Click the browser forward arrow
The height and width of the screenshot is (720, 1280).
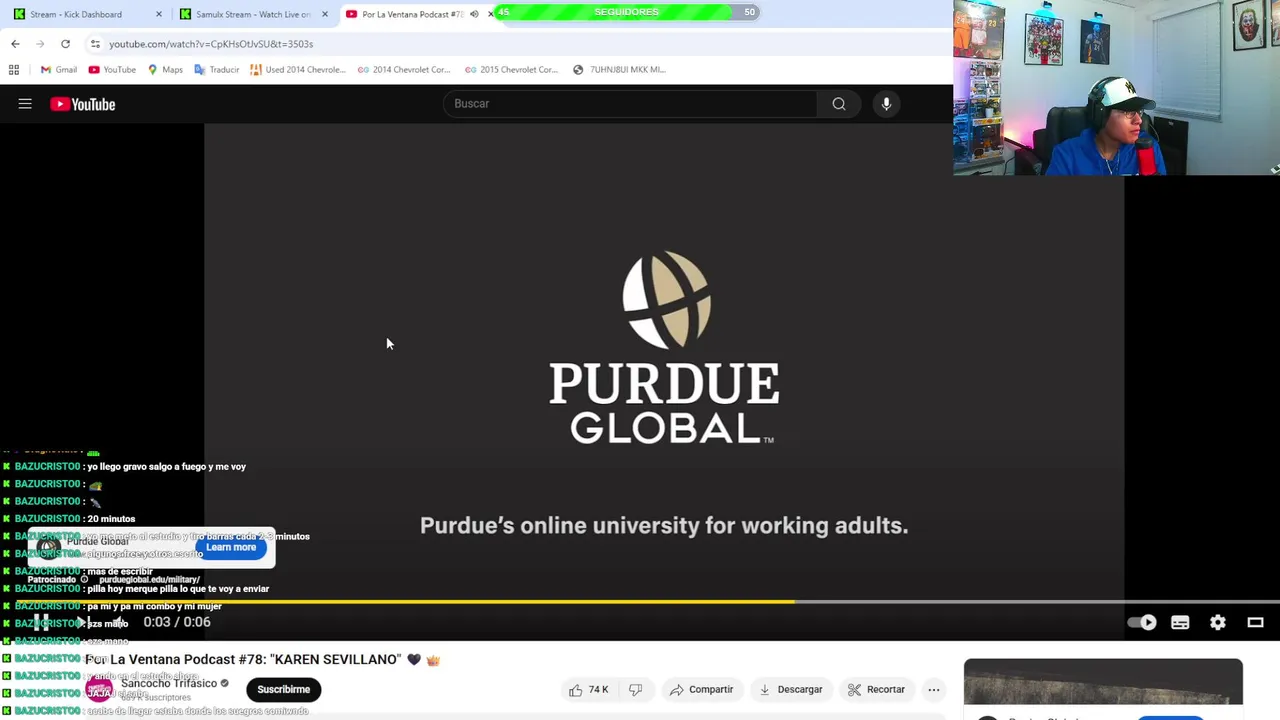pos(40,44)
